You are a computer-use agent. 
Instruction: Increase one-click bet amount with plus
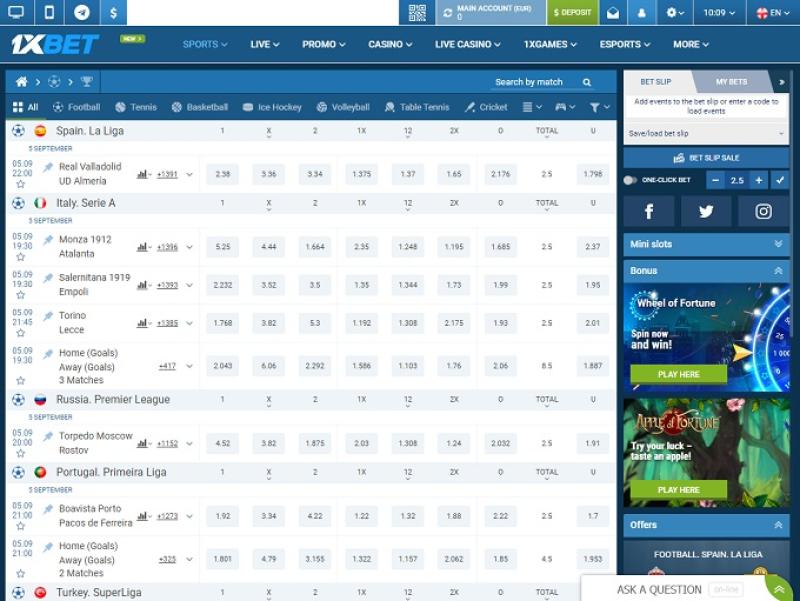point(759,180)
